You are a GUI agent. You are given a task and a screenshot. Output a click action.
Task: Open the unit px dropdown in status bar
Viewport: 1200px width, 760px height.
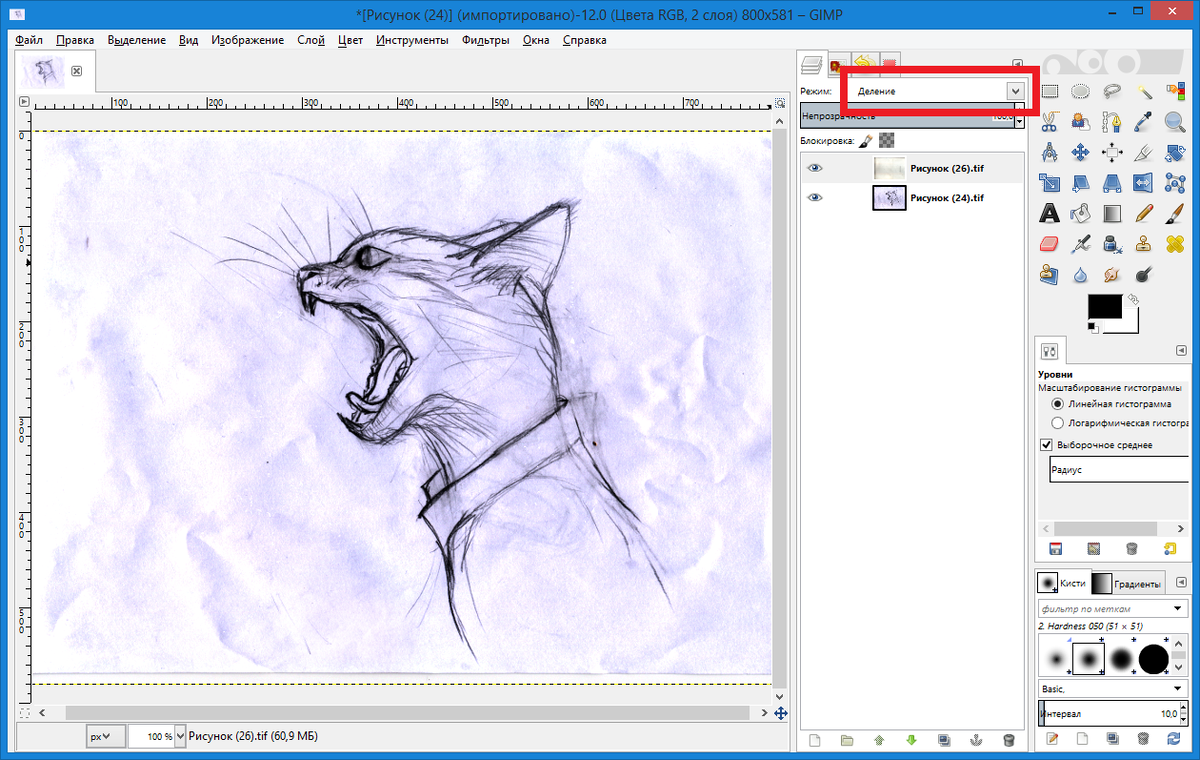click(x=105, y=736)
